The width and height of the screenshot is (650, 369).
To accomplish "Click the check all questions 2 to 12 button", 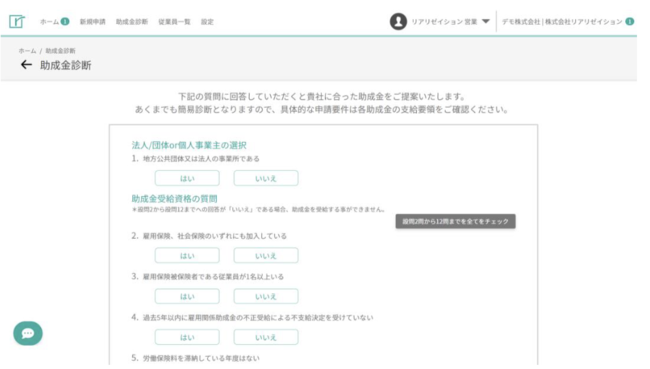I will (455, 221).
